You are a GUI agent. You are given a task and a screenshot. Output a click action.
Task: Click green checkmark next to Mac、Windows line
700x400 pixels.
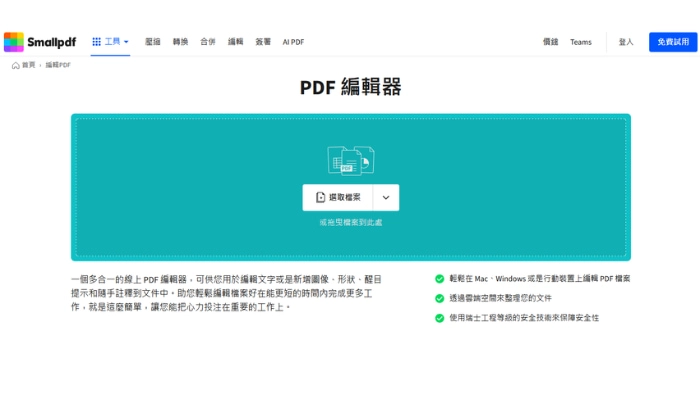(439, 279)
